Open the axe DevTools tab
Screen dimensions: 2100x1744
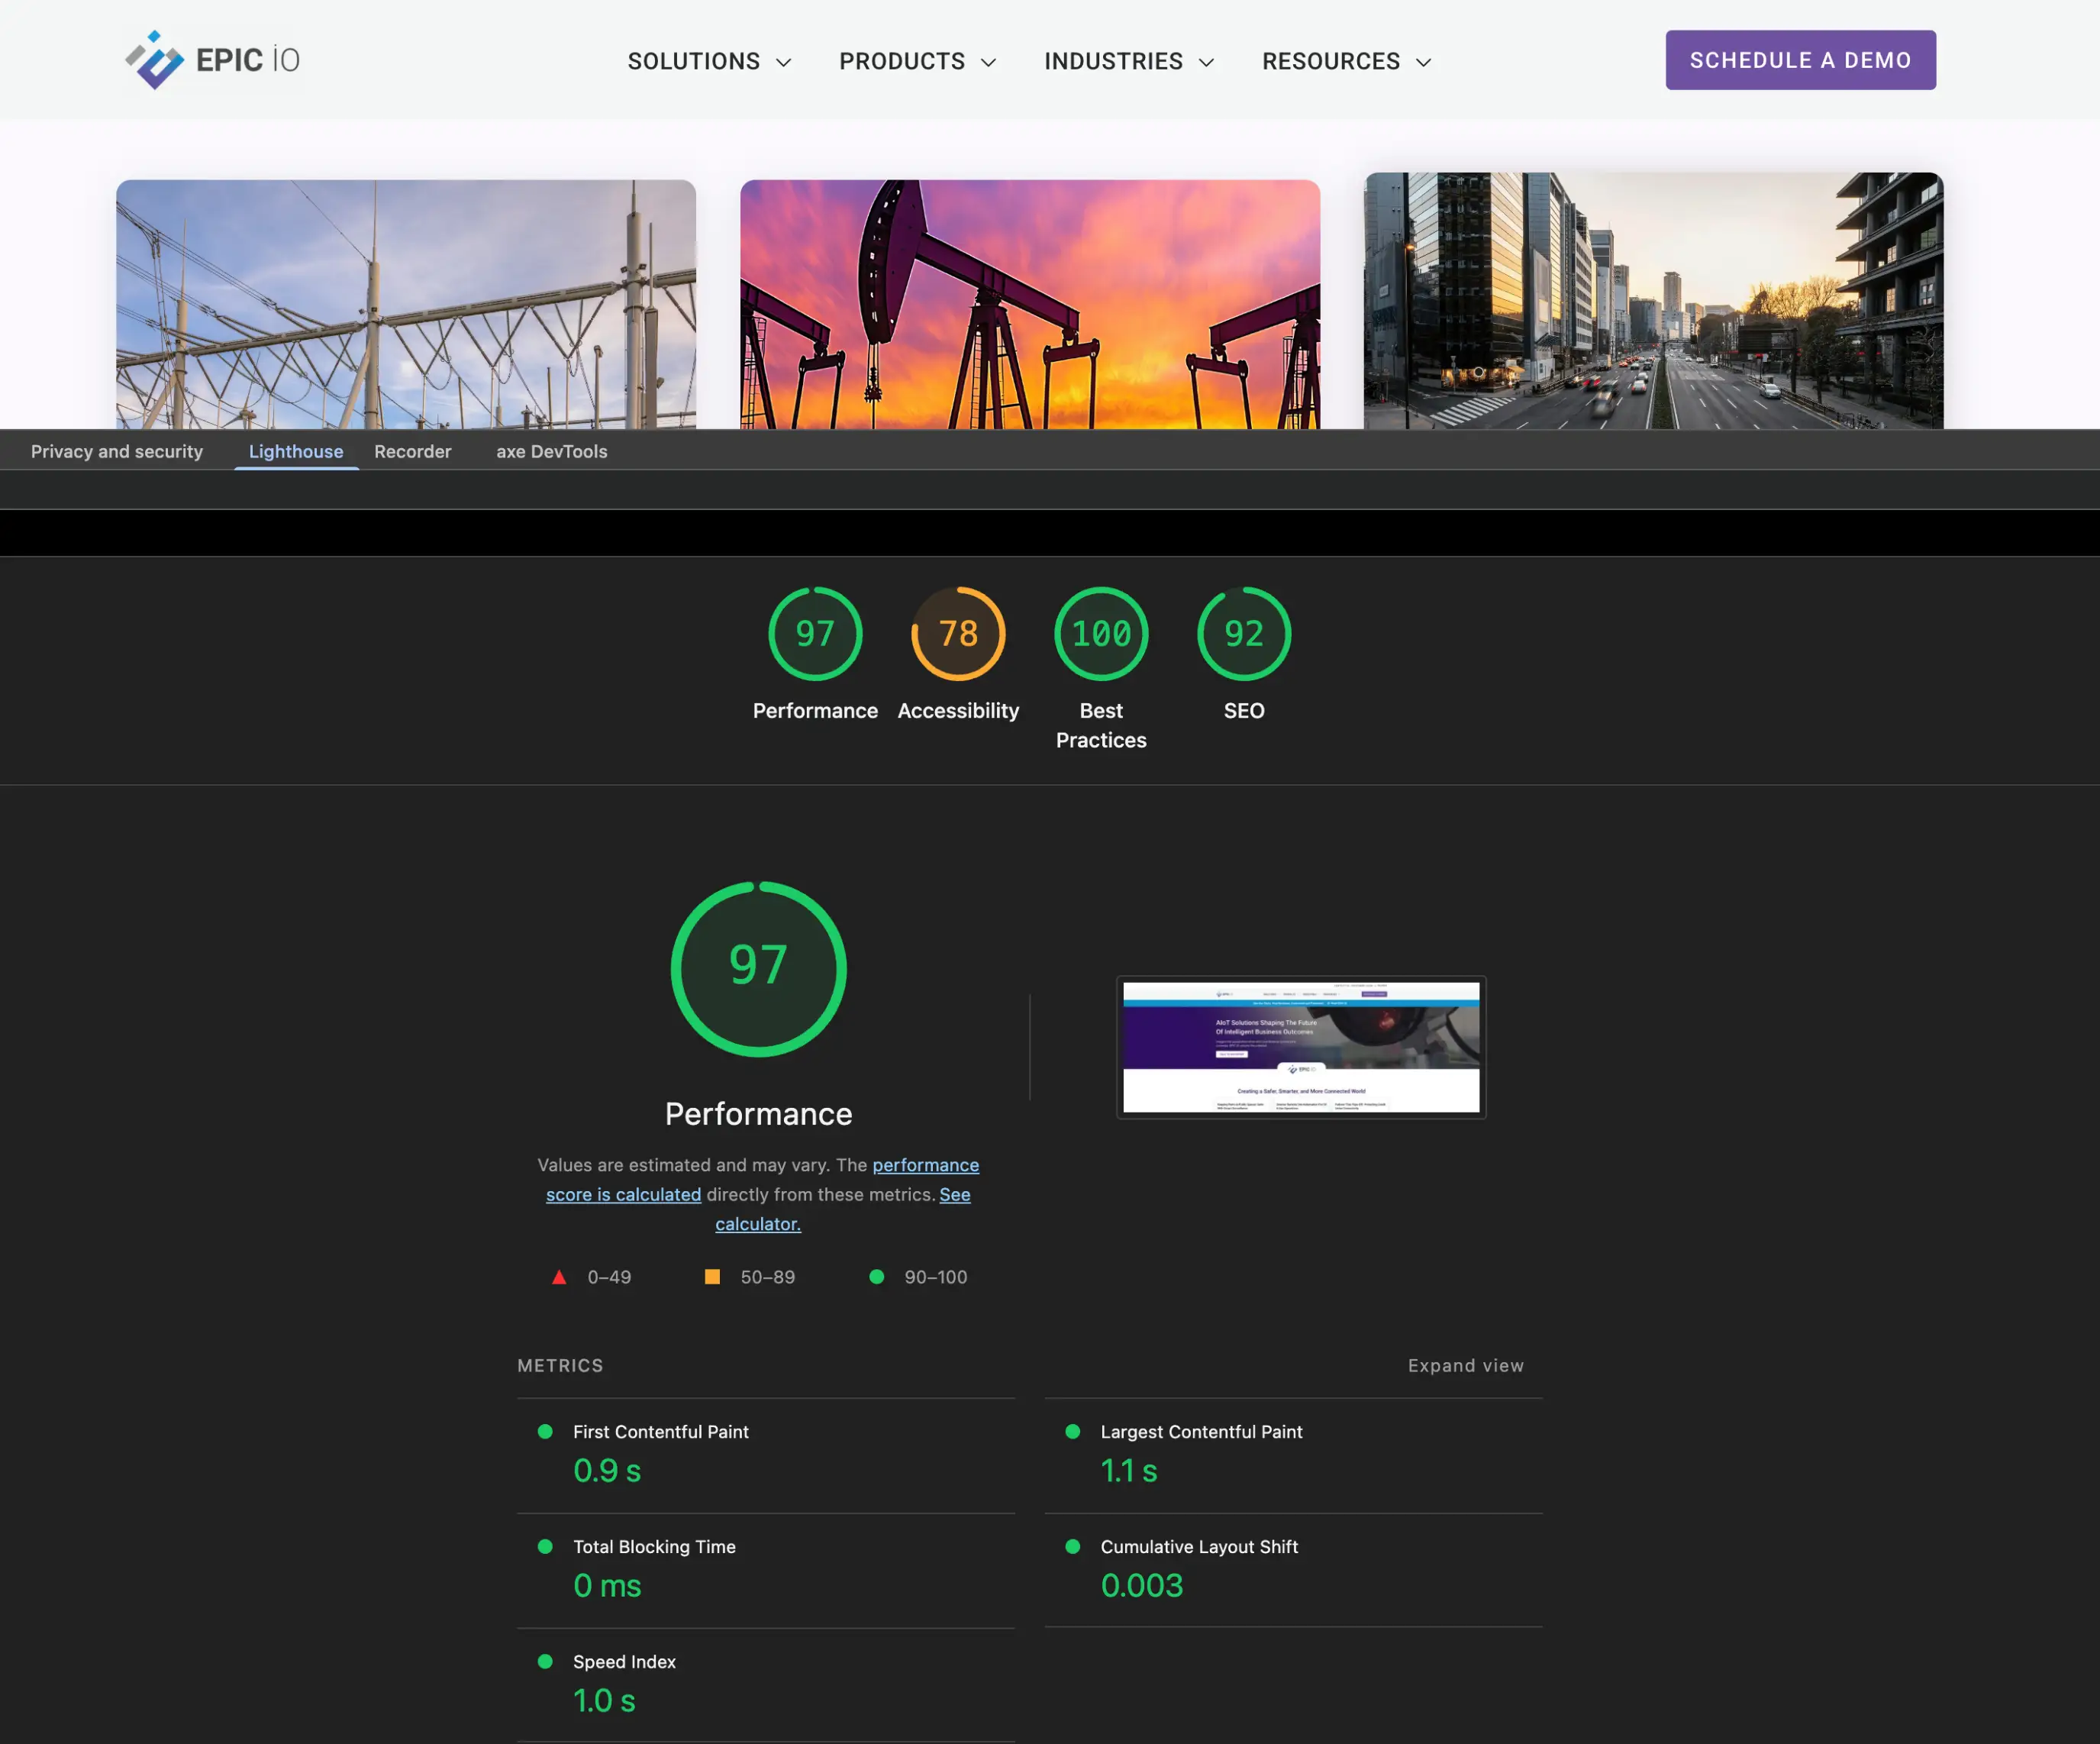551,451
